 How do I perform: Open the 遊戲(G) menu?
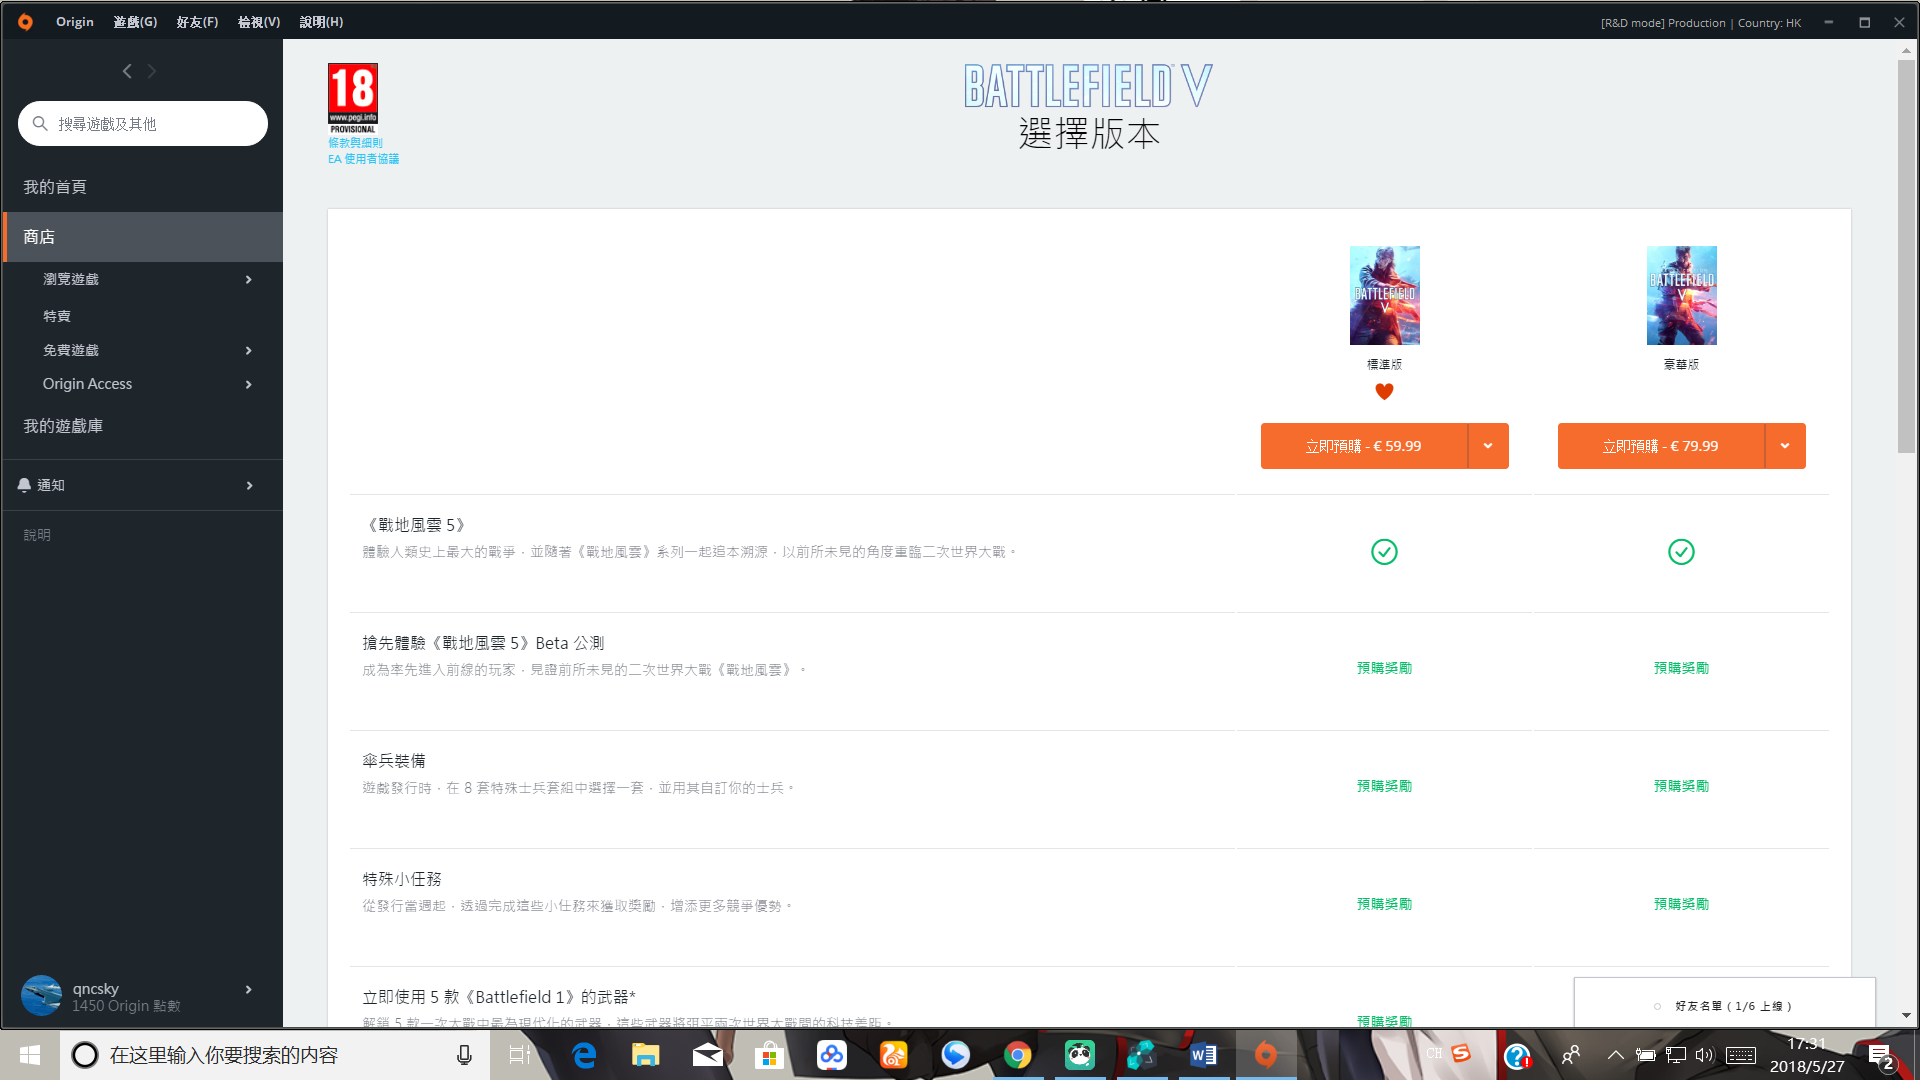135,22
